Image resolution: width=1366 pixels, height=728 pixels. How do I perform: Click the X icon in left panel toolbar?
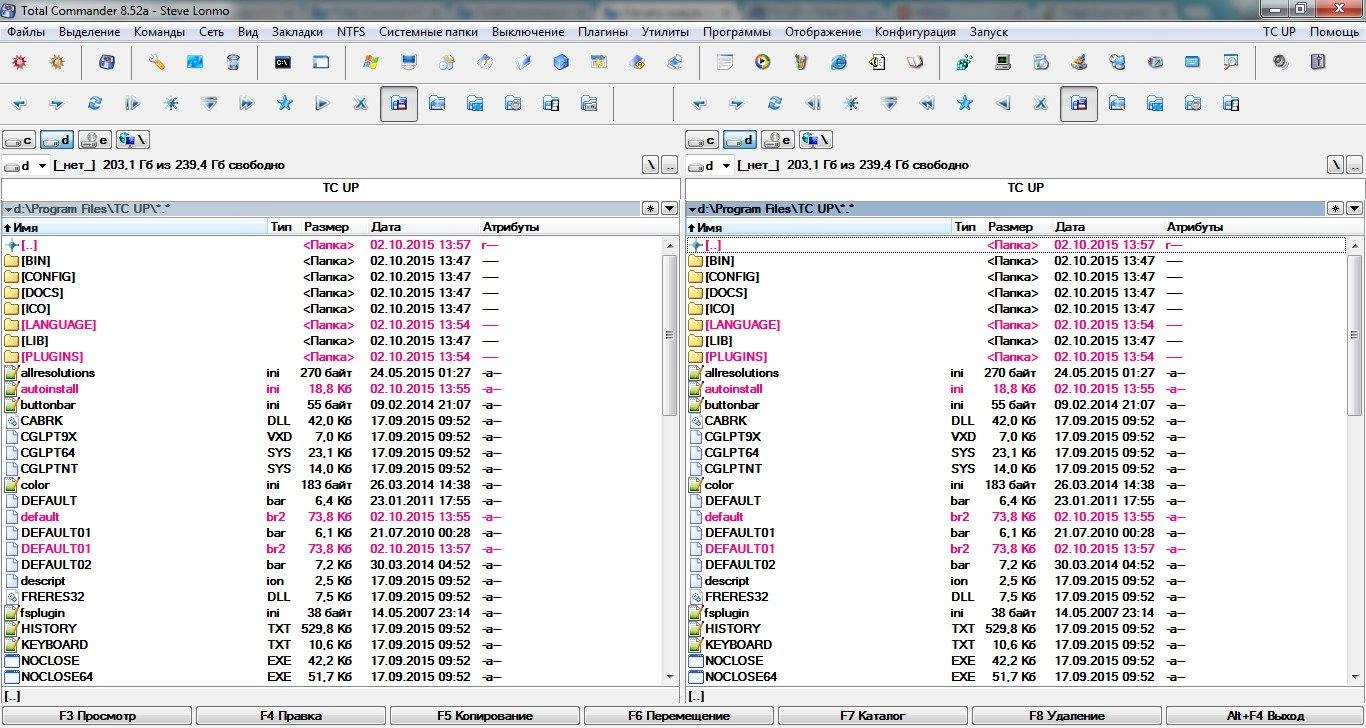(x=361, y=103)
